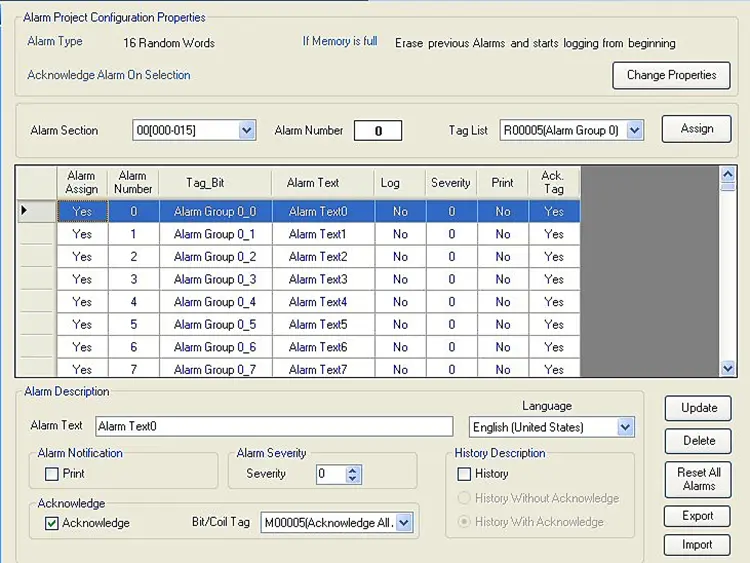
Task: Select the Alarm Group 0_2 cell
Action: (215, 256)
